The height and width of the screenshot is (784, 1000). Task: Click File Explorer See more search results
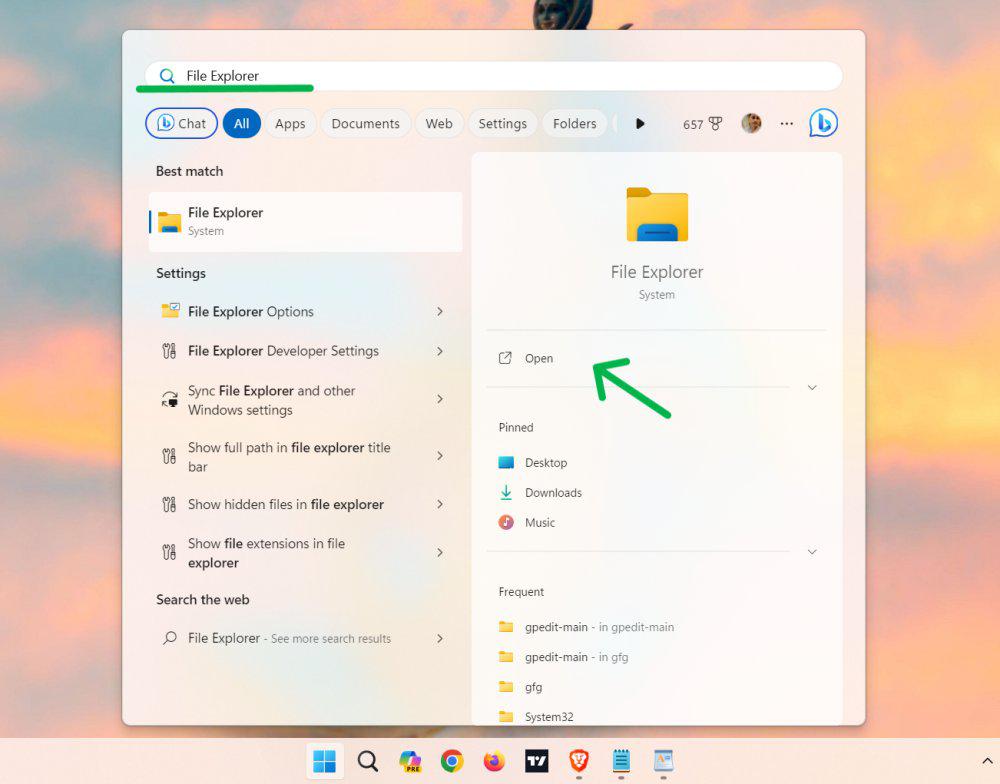pyautogui.click(x=305, y=638)
